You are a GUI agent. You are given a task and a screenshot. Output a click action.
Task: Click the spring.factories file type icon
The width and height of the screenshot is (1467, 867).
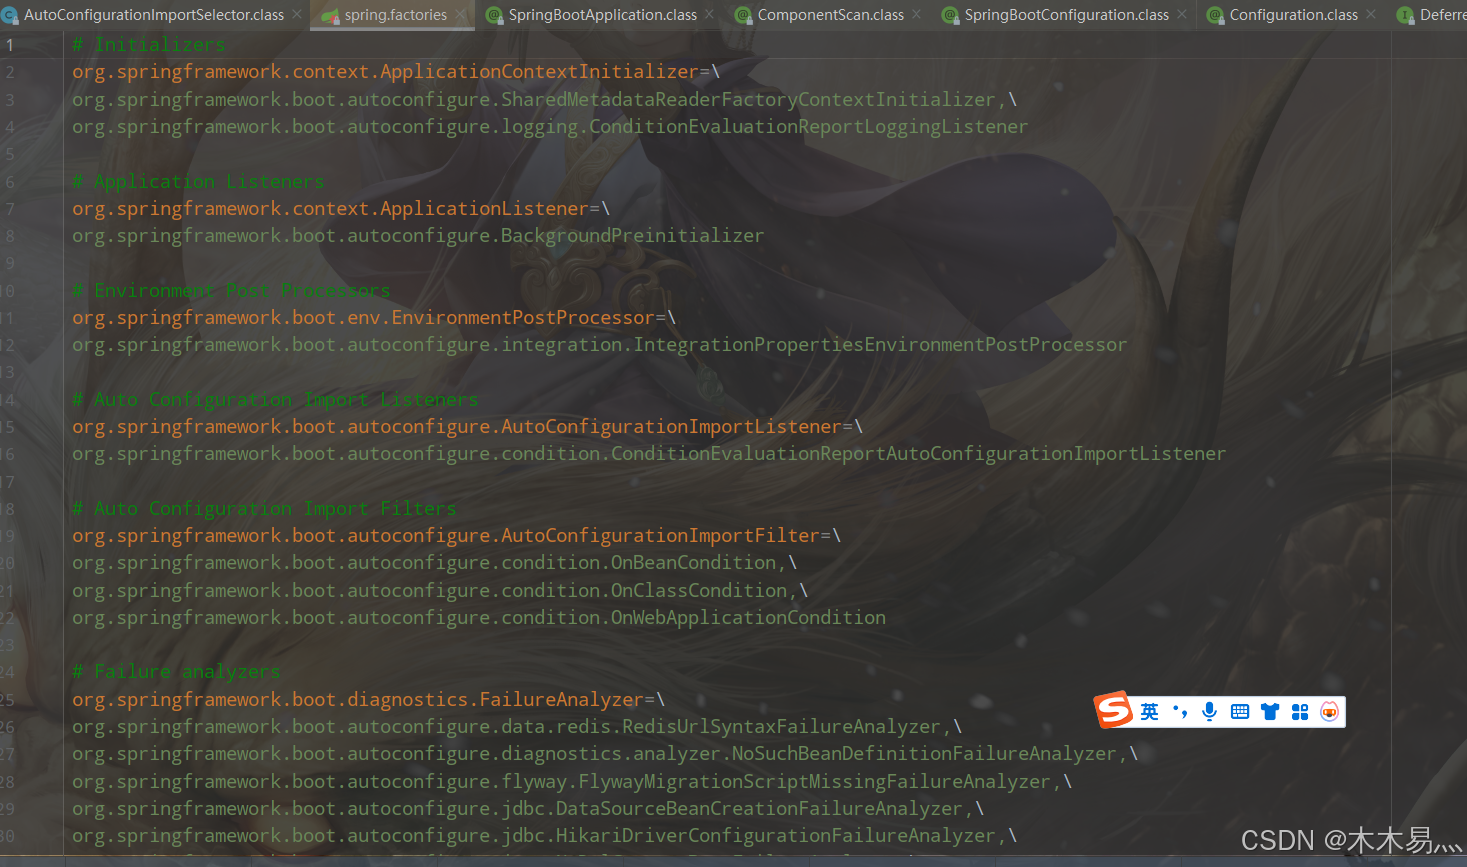[330, 15]
